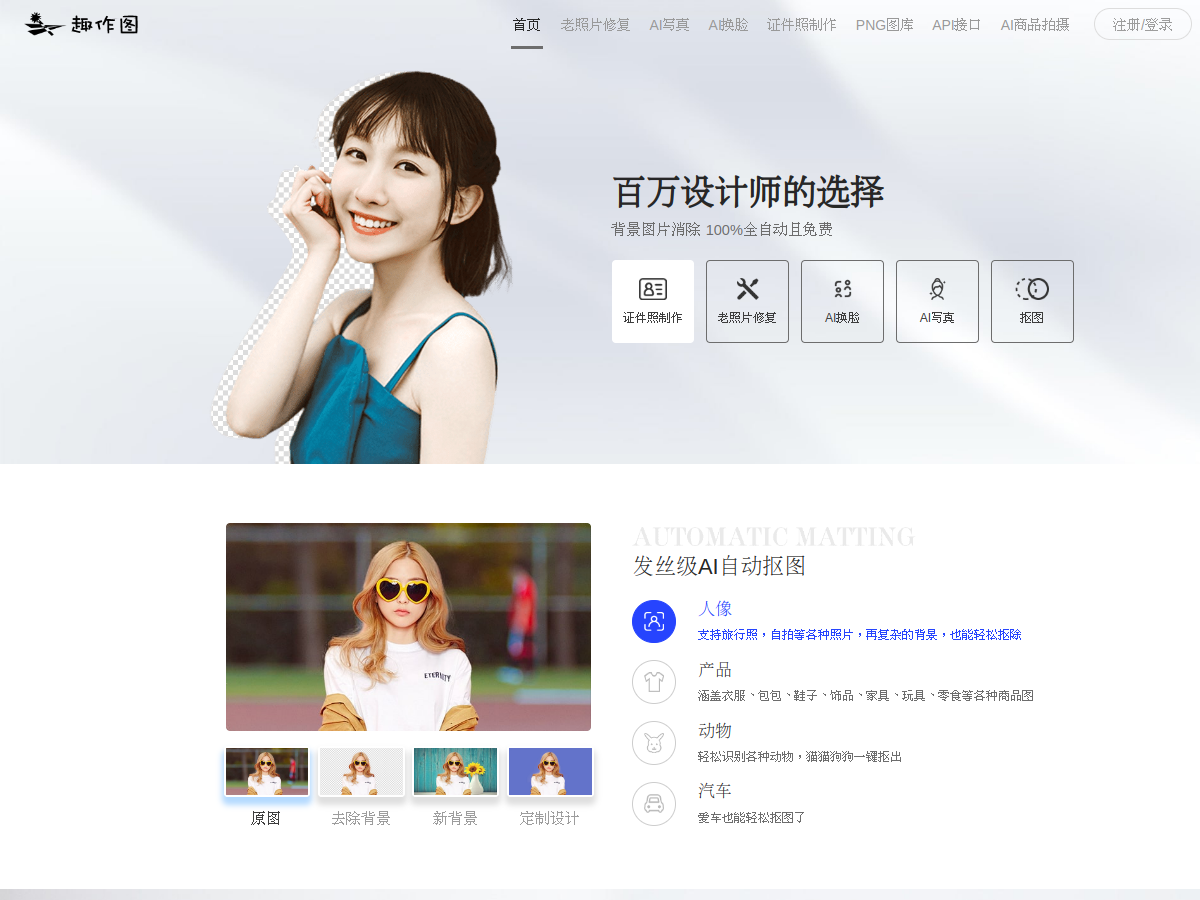The height and width of the screenshot is (900, 1200).
Task: Click the description 涵盖衣服、包包、鞋子
Action: 866,696
